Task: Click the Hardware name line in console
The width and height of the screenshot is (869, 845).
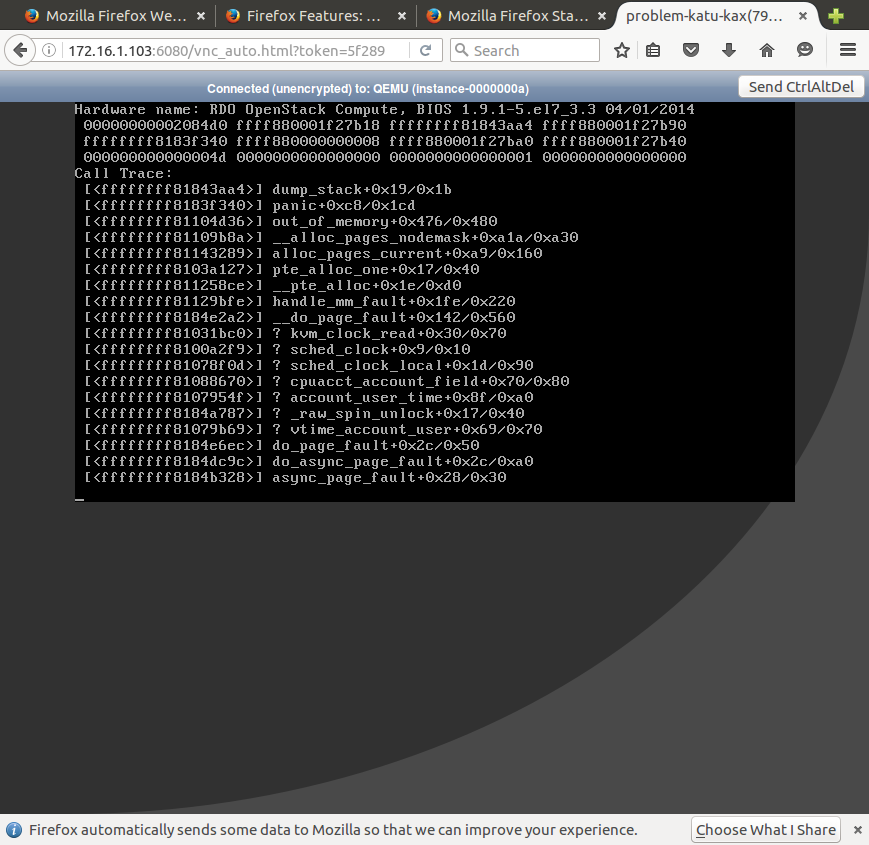Action: pyautogui.click(x=384, y=109)
